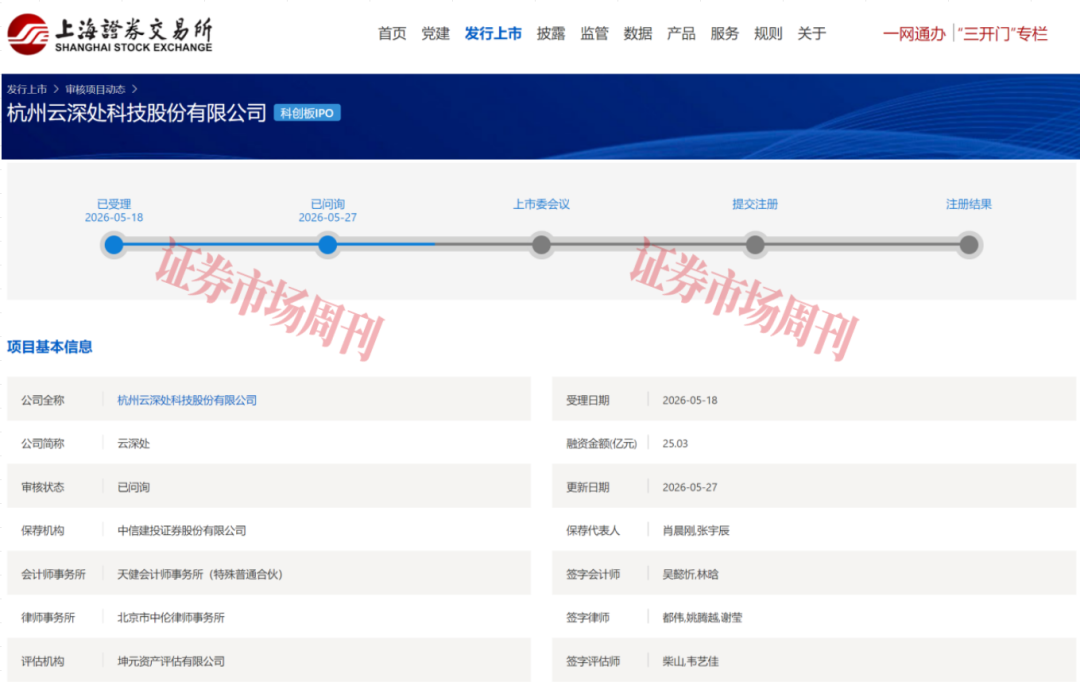This screenshot has height=682, width=1080.
Task: Open the 首页 menu item
Action: pos(392,33)
